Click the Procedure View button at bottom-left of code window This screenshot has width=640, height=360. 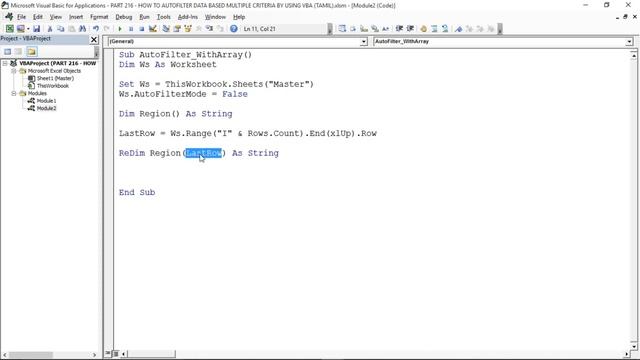108,353
